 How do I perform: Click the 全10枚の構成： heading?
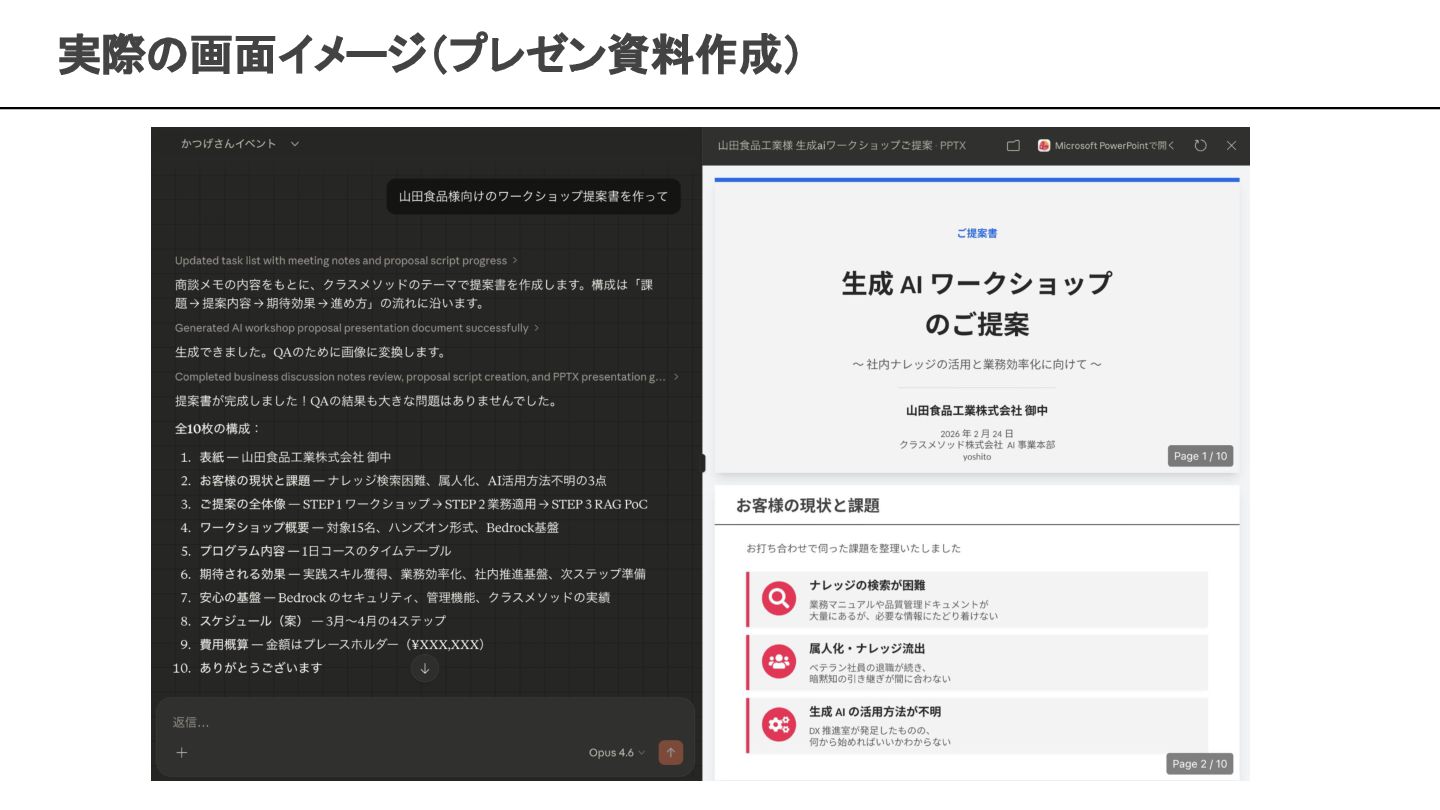217,428
